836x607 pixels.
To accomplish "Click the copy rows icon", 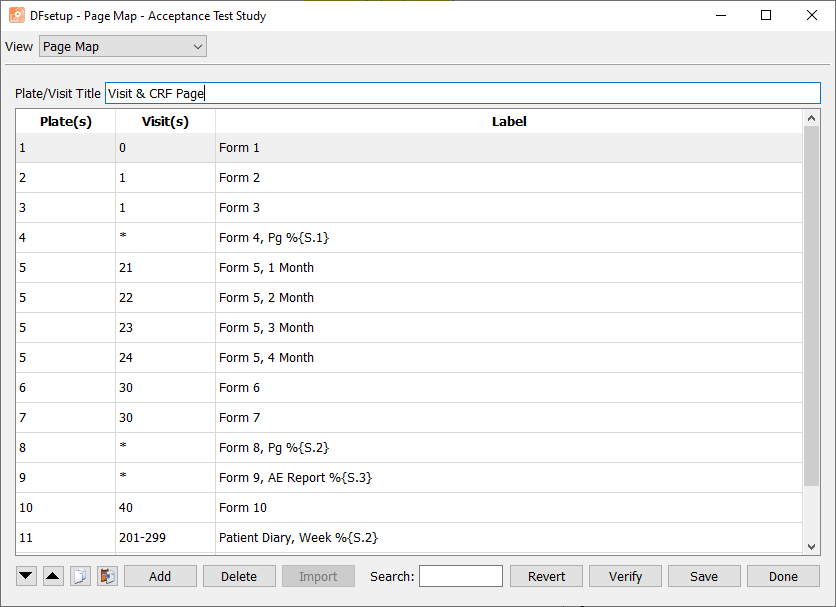I will (x=80, y=576).
